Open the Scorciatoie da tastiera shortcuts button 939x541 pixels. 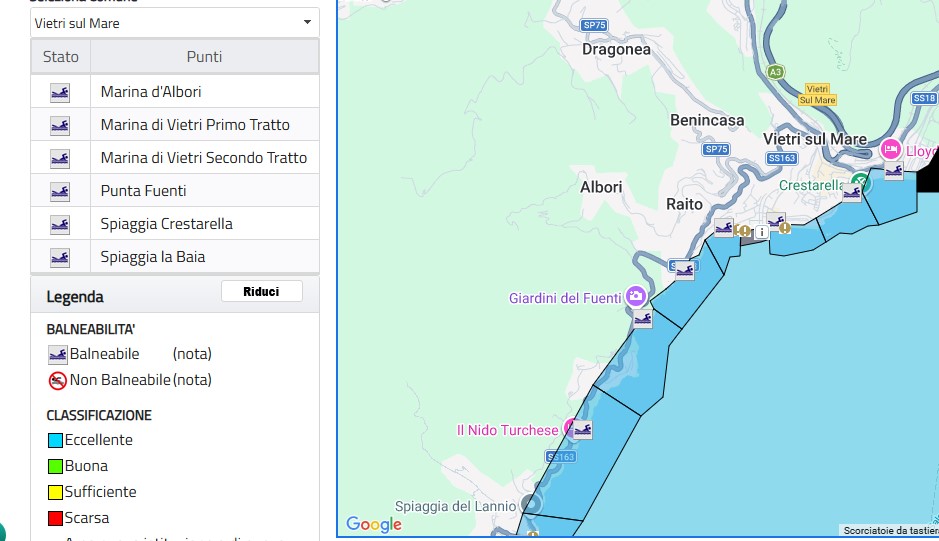tap(890, 530)
